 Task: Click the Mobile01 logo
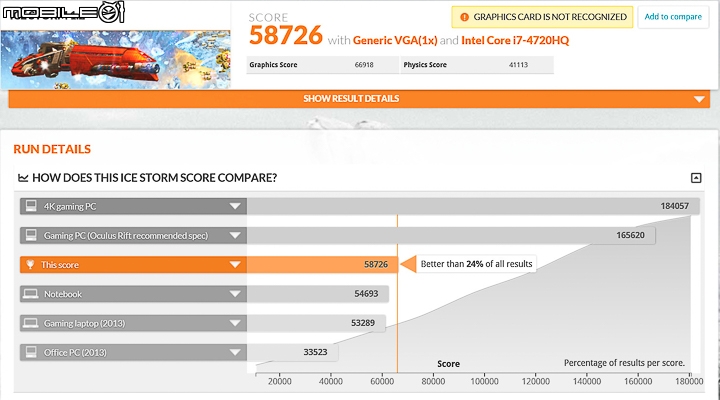click(x=63, y=12)
